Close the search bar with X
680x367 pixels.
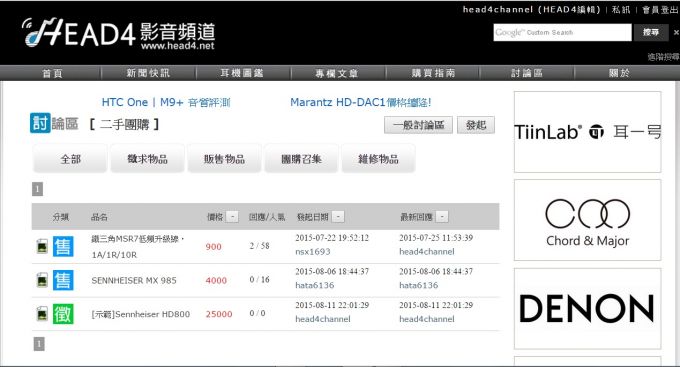click(676, 32)
